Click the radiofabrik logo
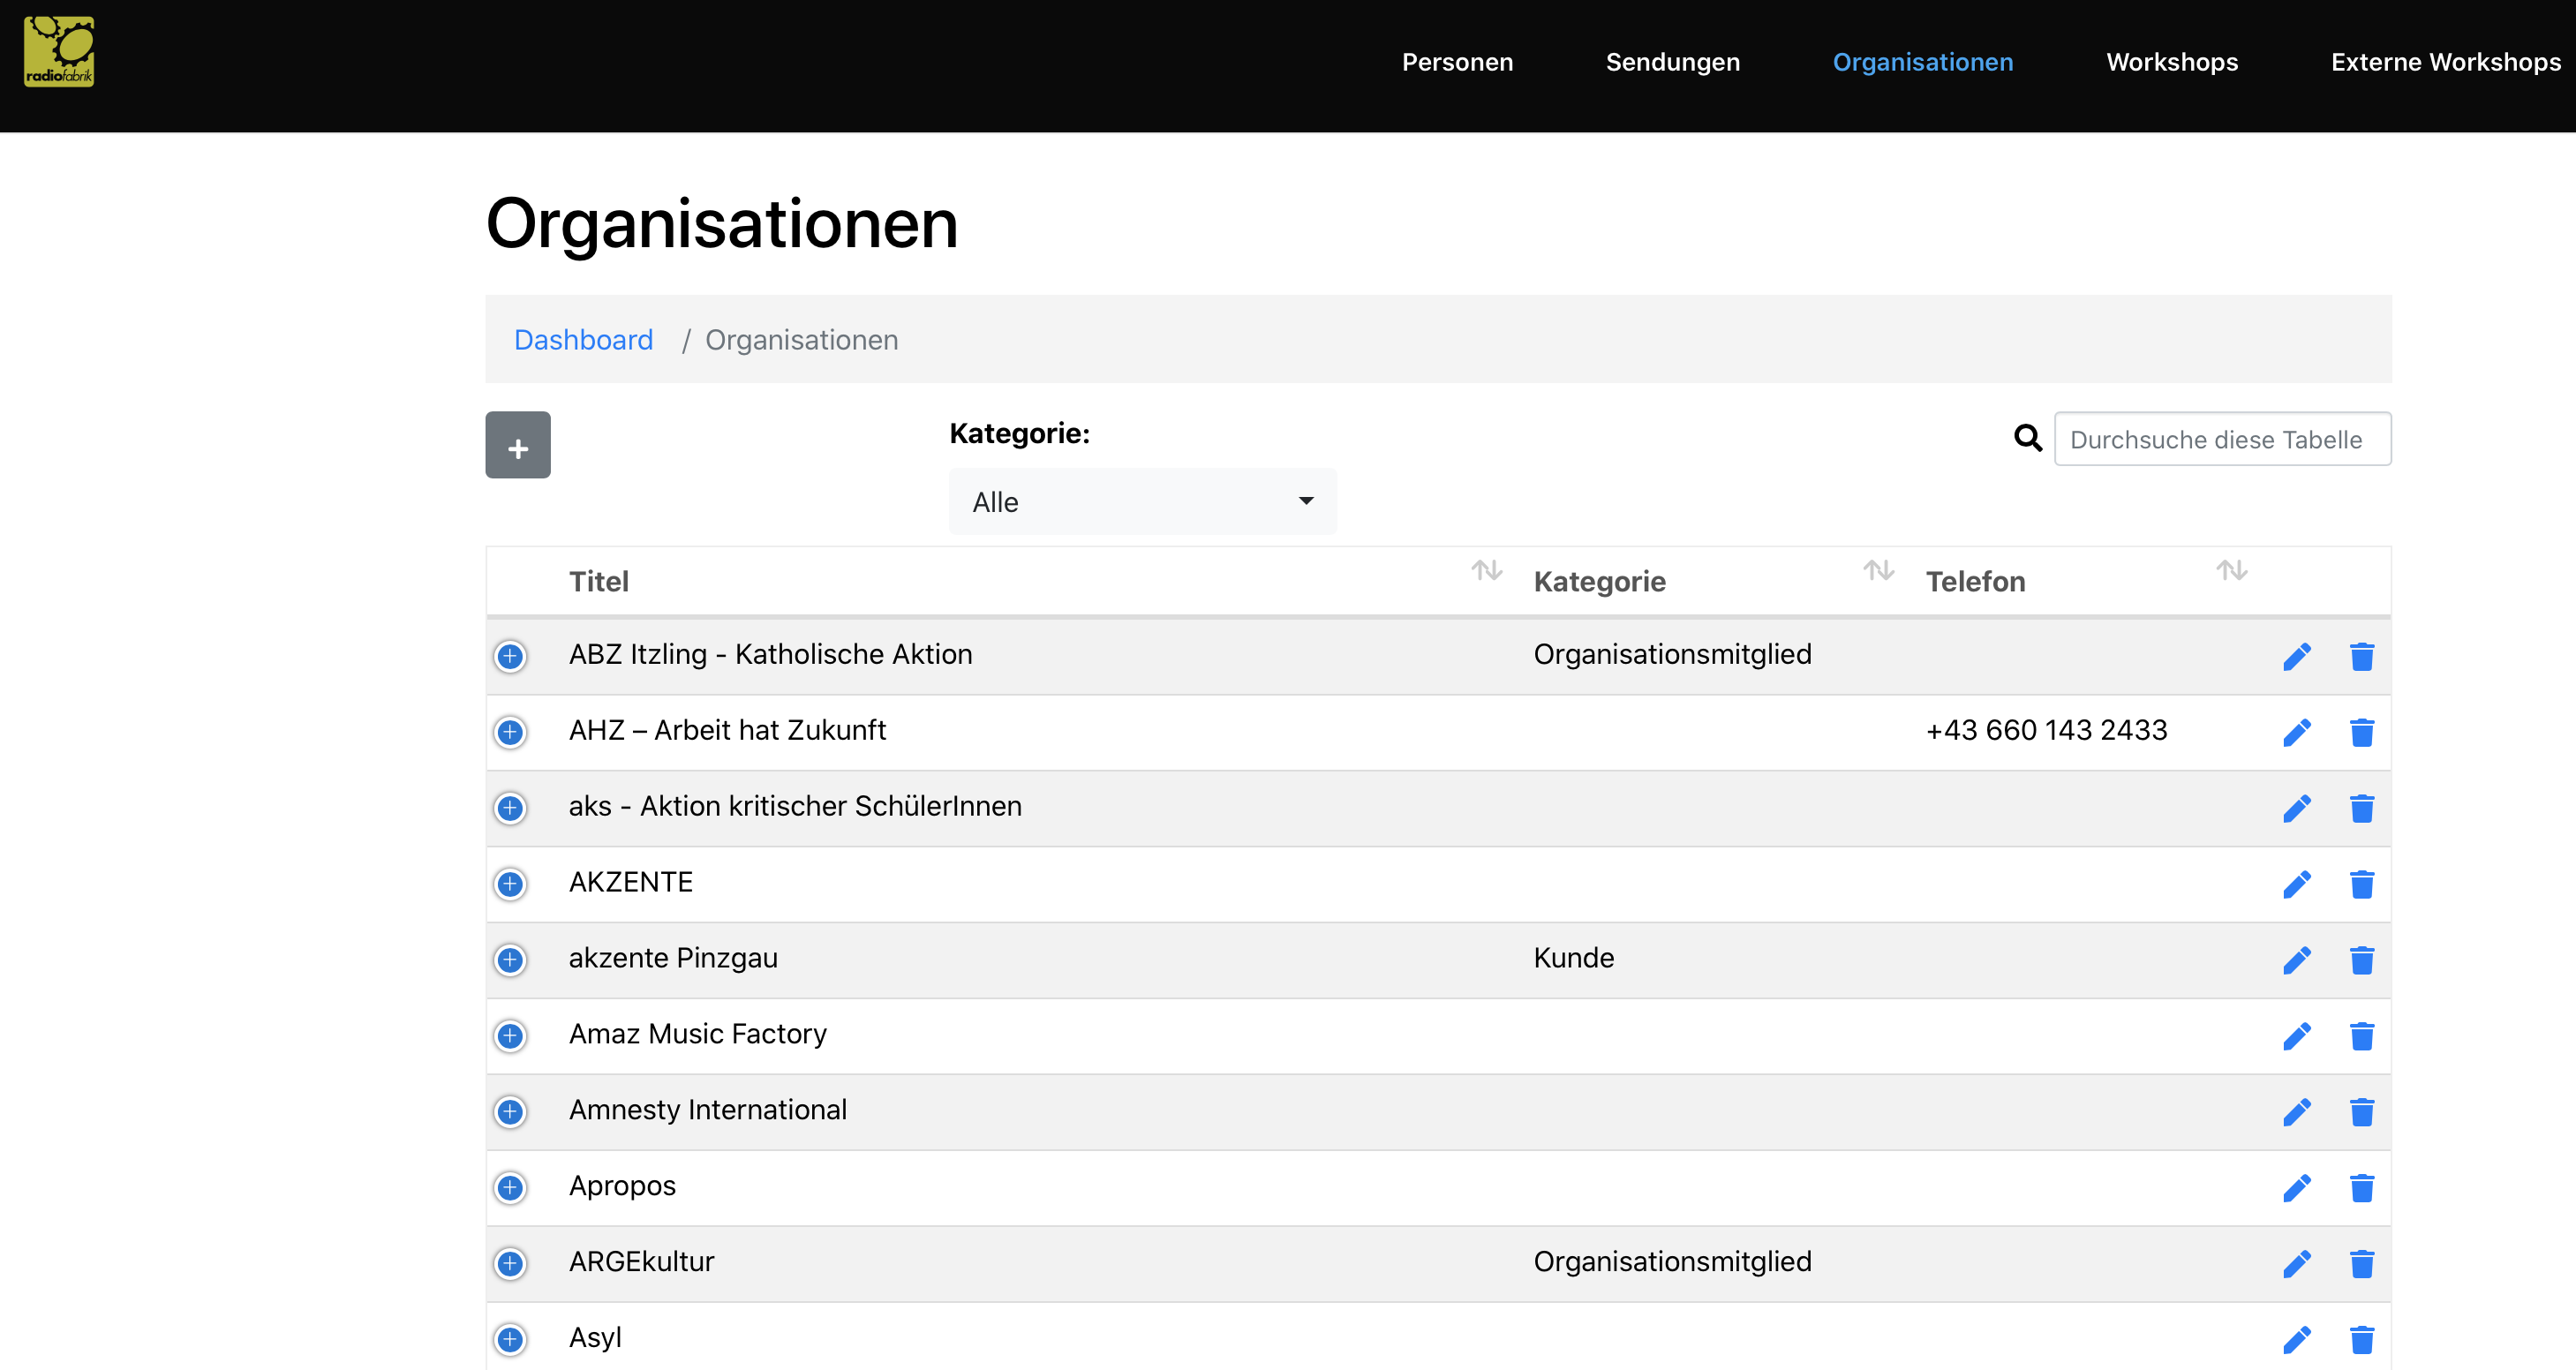 pyautogui.click(x=59, y=52)
